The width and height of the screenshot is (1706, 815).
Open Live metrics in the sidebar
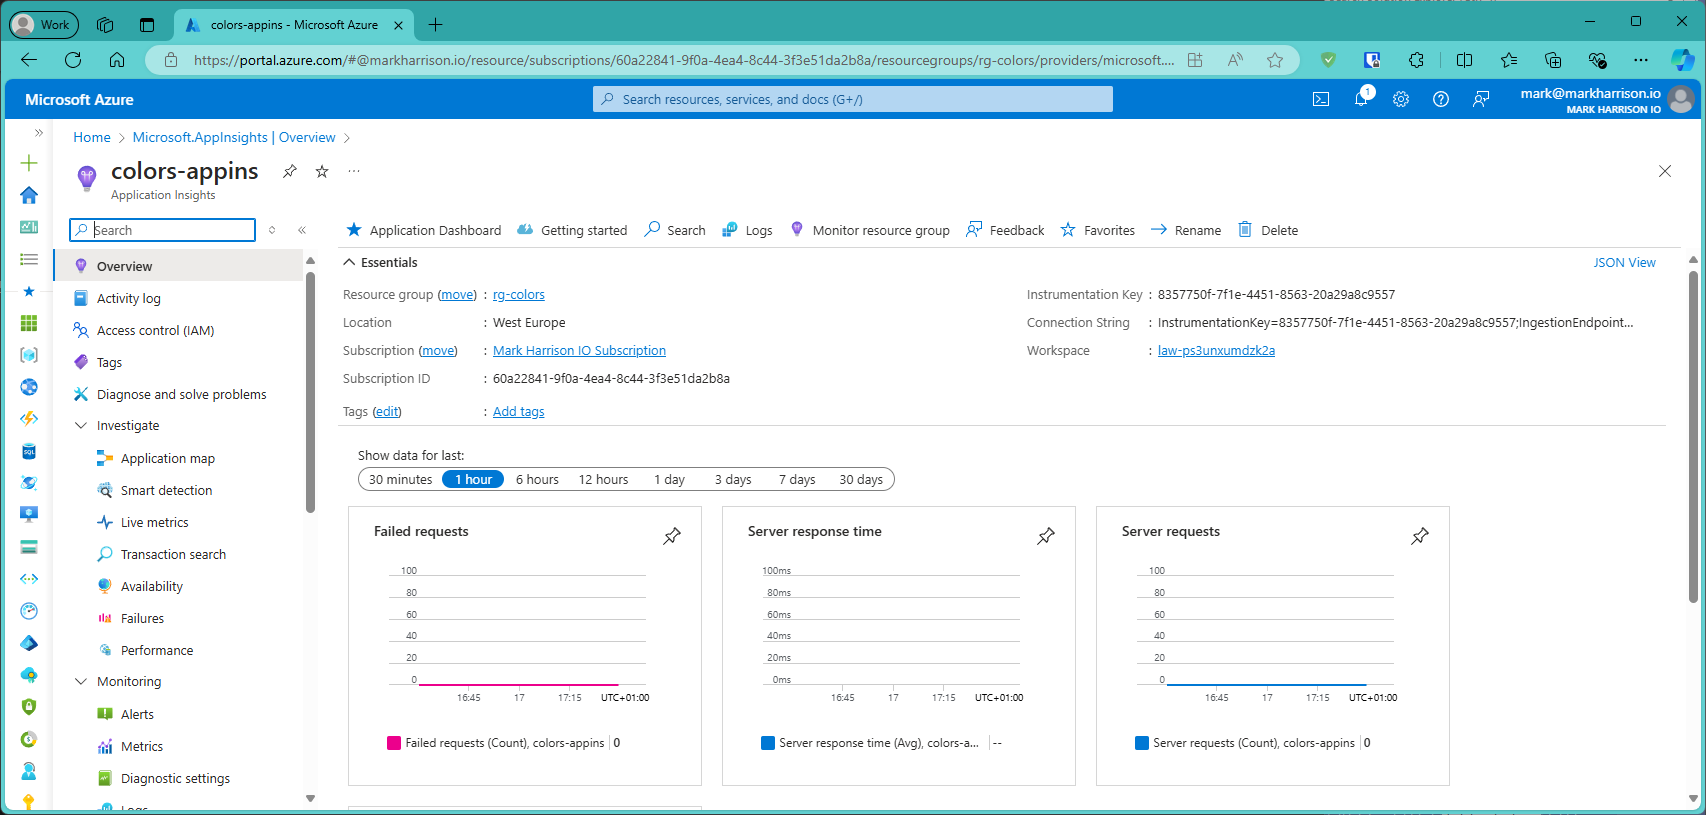(154, 523)
